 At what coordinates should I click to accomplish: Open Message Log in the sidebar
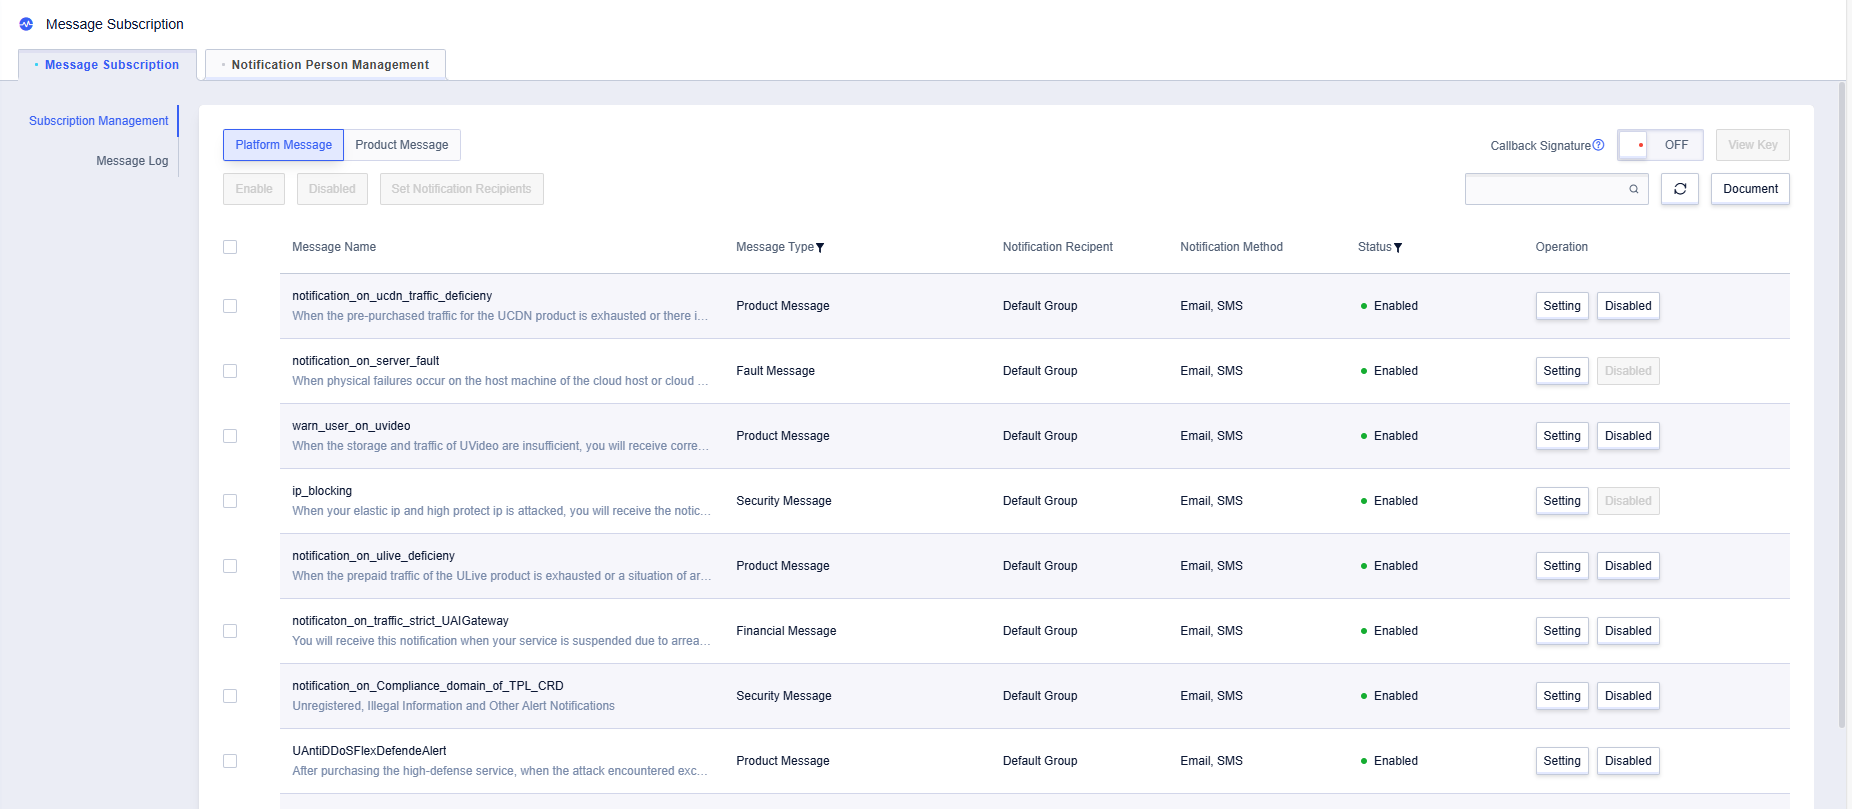click(132, 161)
